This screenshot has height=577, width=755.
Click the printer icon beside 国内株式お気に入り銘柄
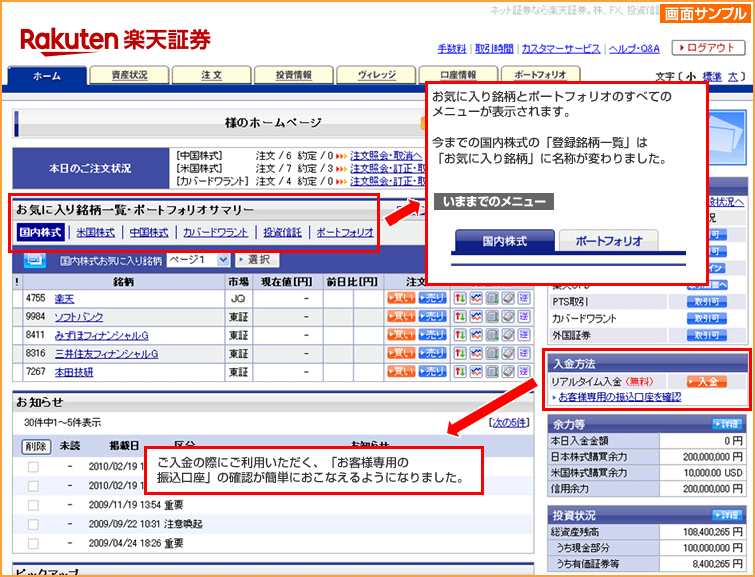35,260
